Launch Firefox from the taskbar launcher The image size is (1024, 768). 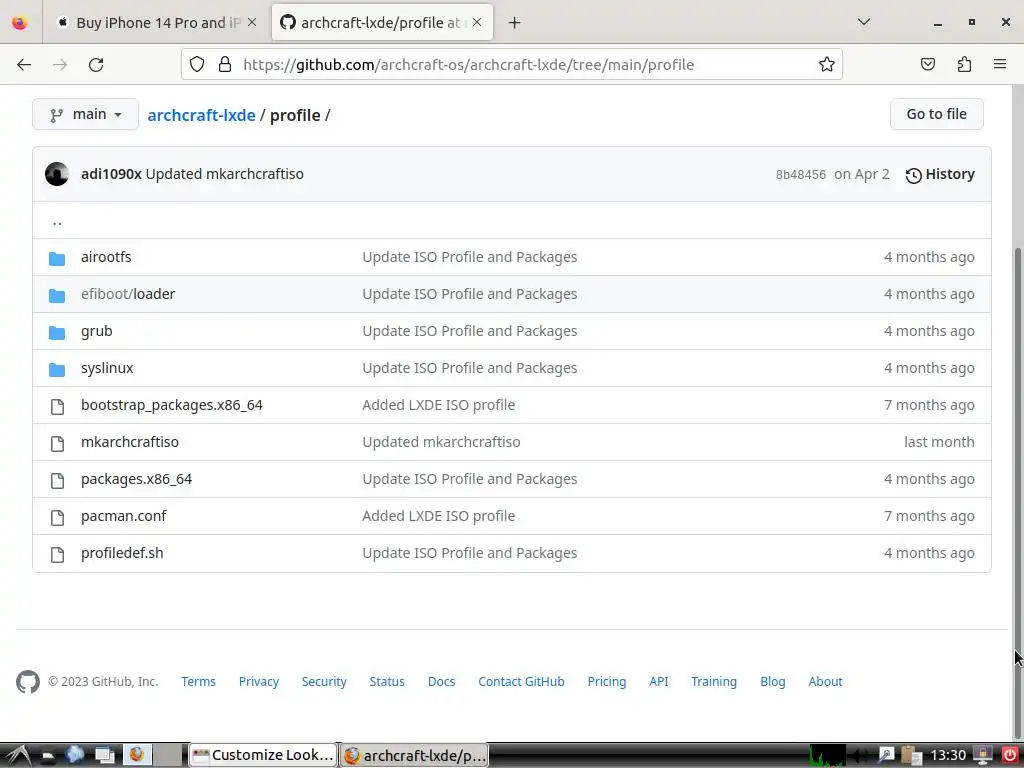coord(136,755)
